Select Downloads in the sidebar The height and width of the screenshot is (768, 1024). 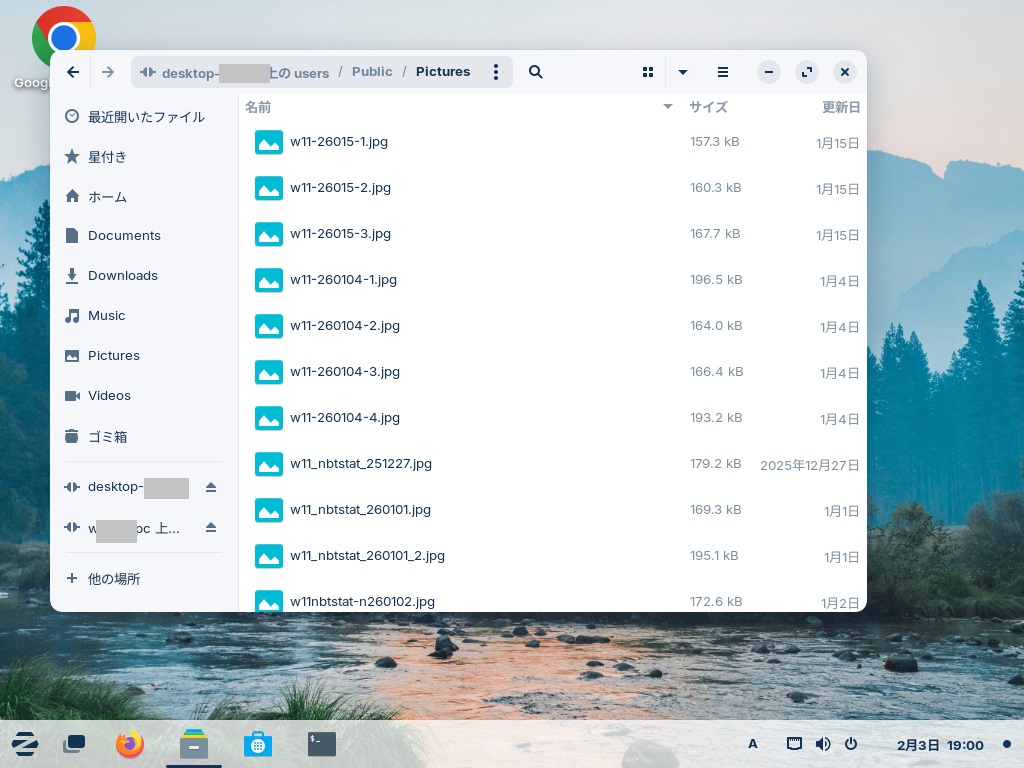(x=122, y=276)
